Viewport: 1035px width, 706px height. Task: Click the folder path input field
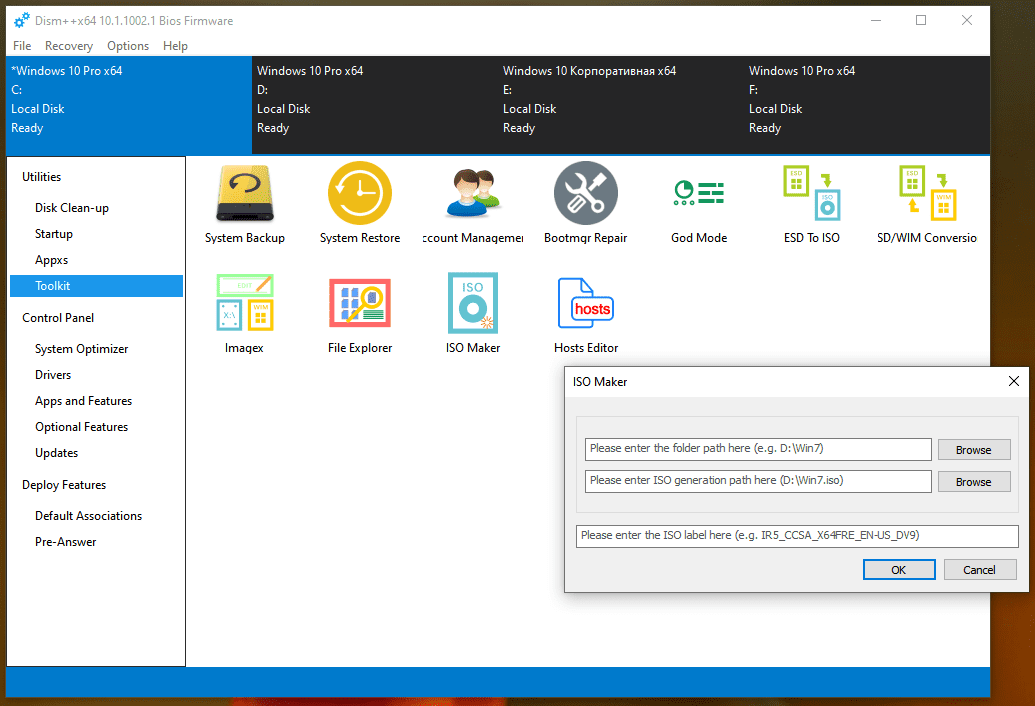click(758, 449)
